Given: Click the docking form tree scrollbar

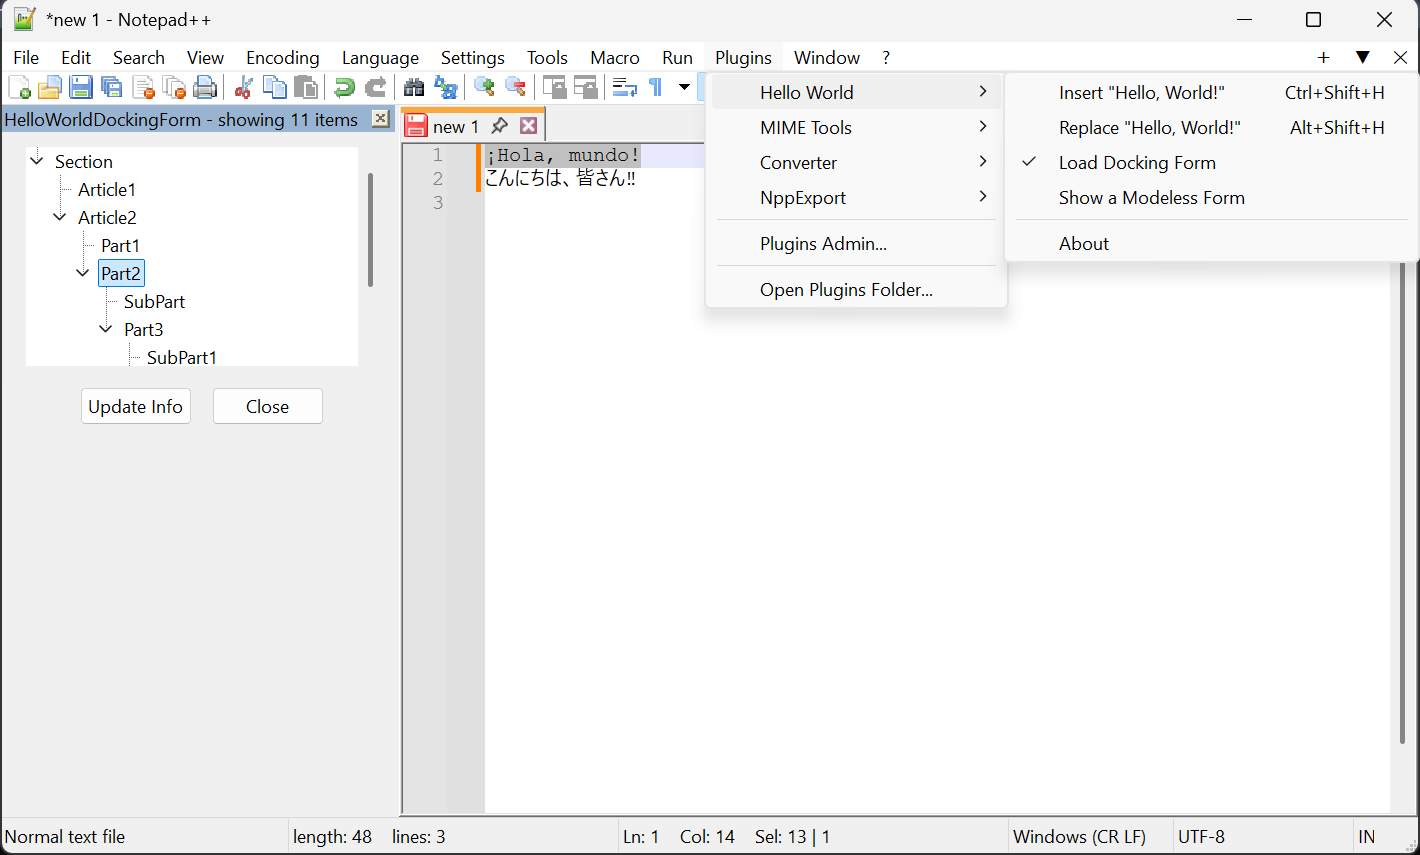Looking at the screenshot, I should 370,230.
